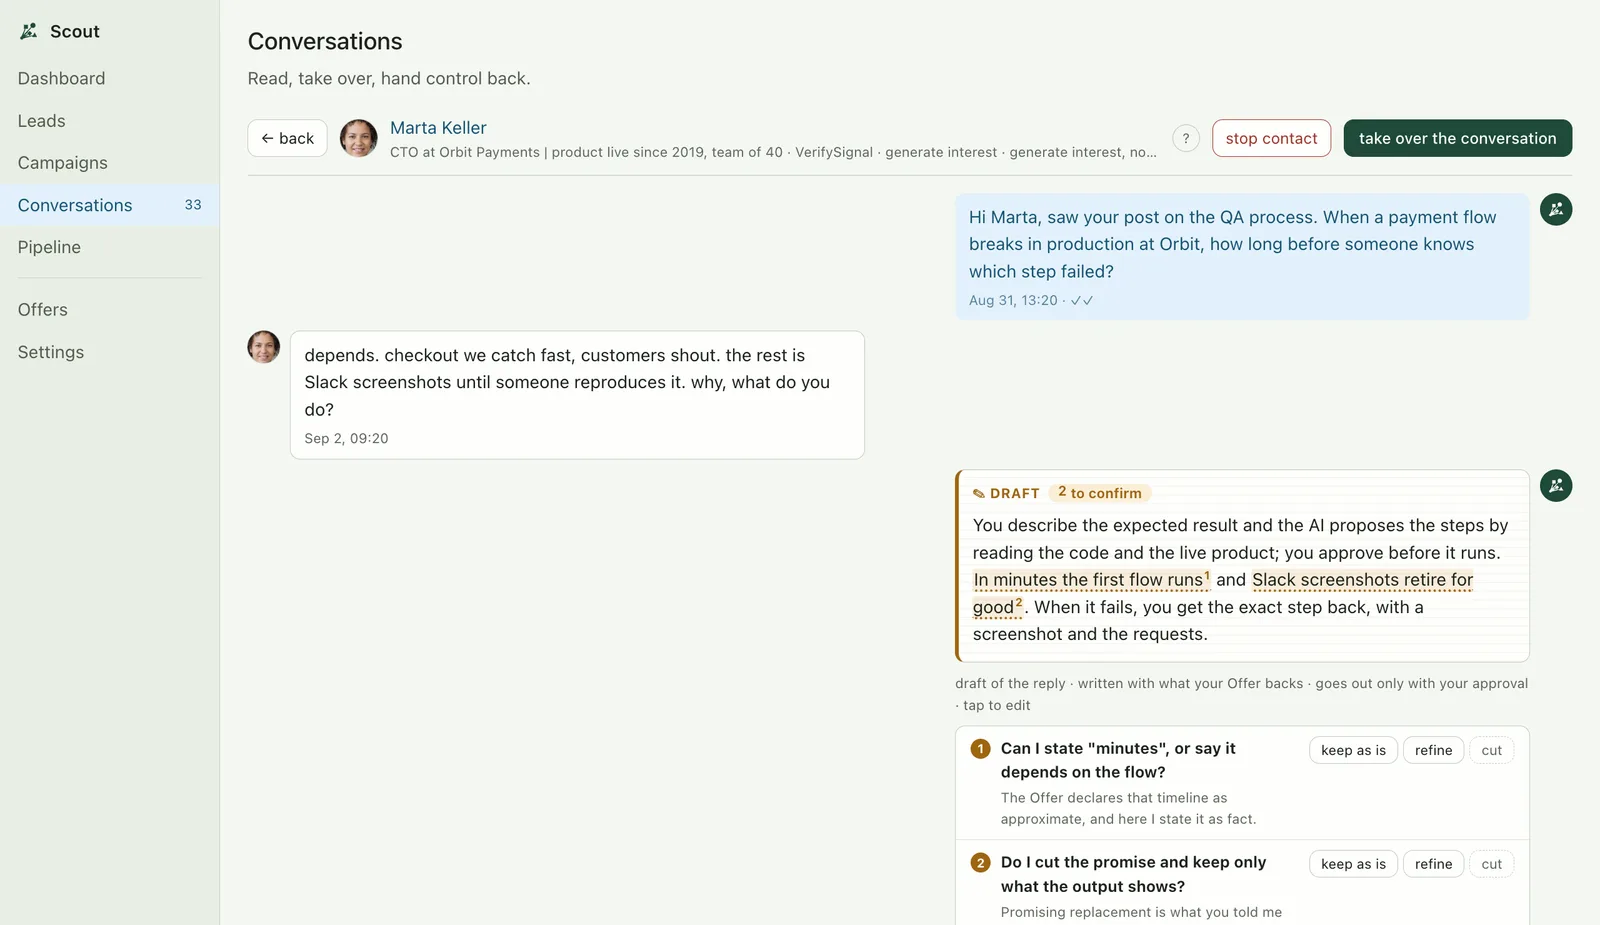The height and width of the screenshot is (925, 1600).
Task: Click keep as is for the promise question
Action: (1353, 864)
